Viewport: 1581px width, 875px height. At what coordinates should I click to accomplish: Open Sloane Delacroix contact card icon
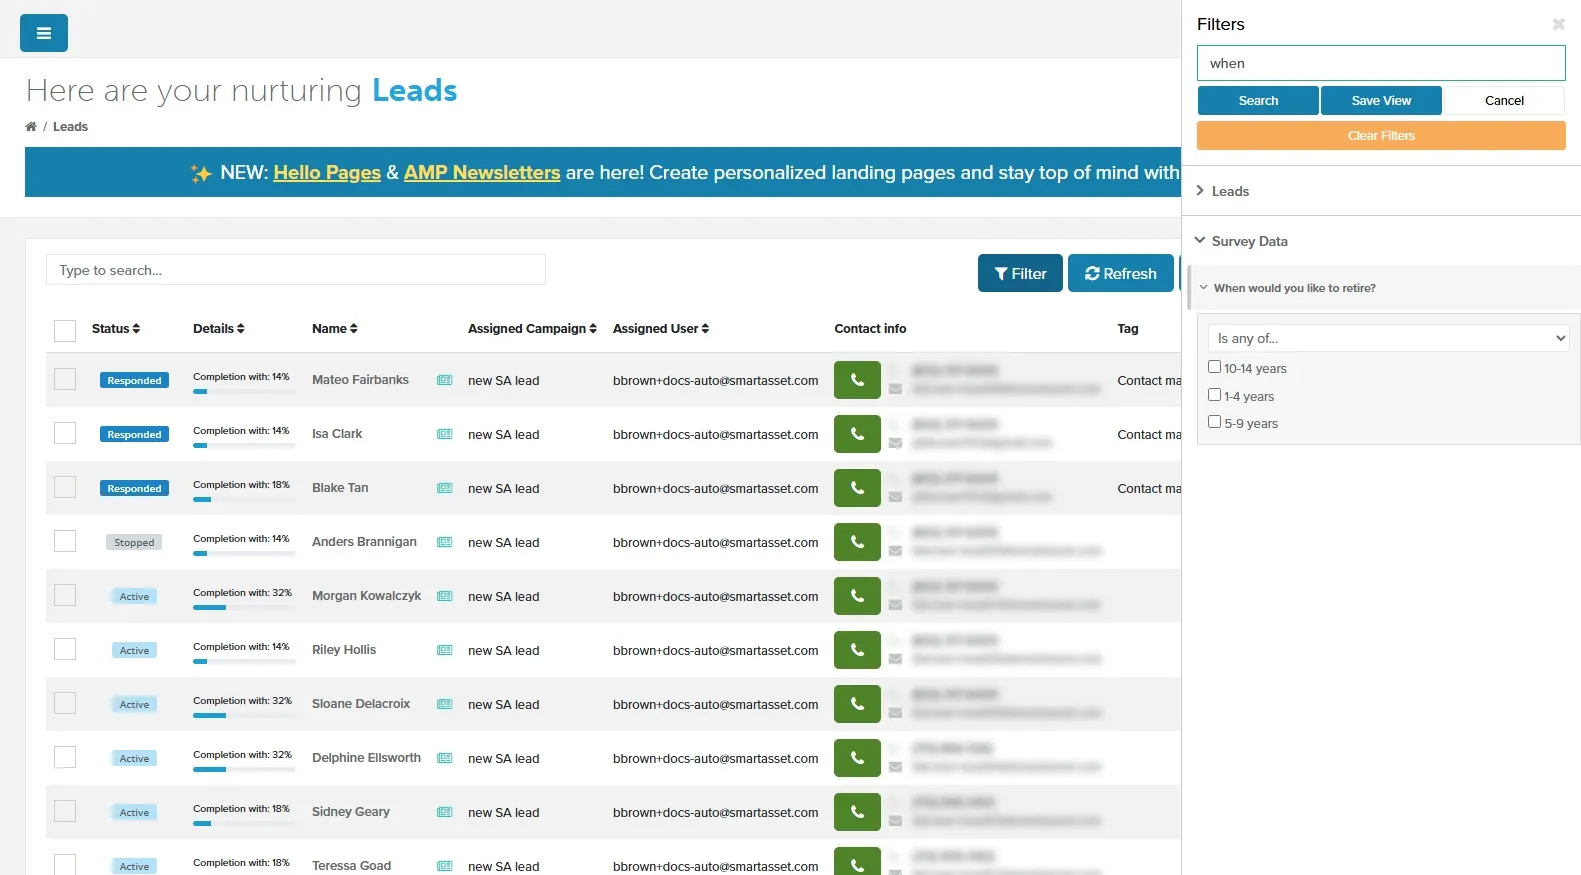pyautogui.click(x=445, y=704)
